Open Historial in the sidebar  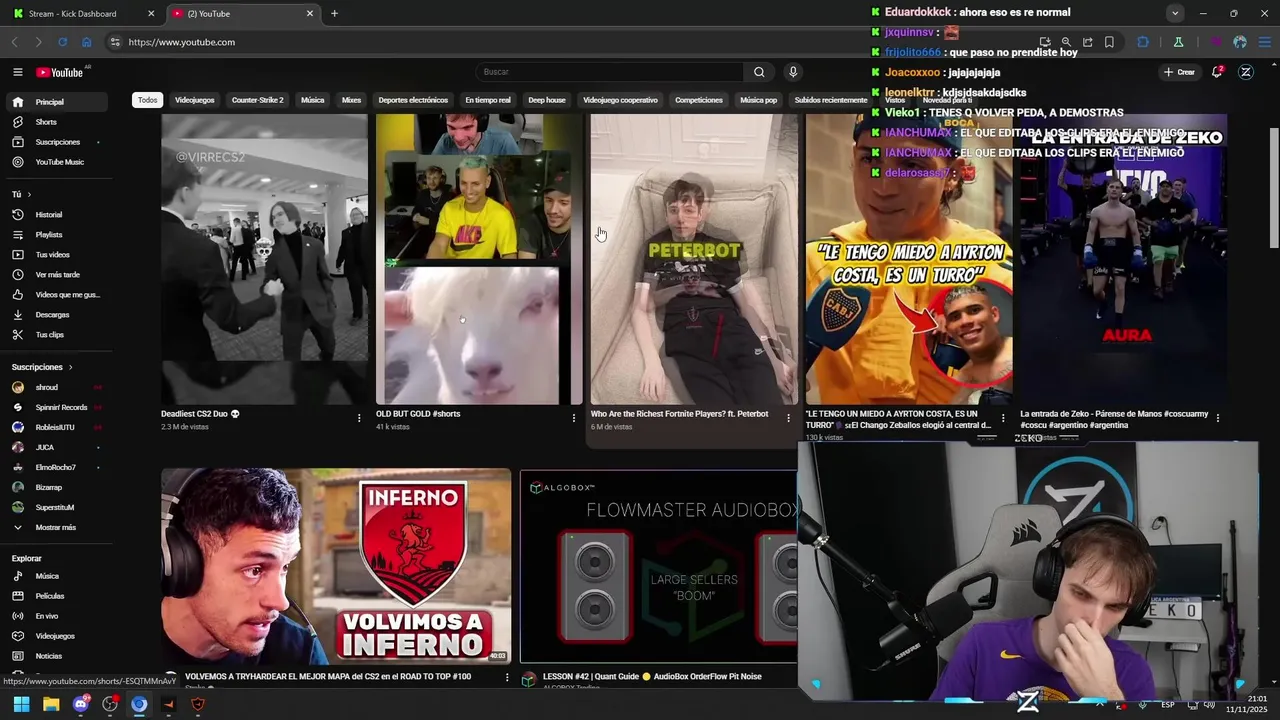point(56,215)
